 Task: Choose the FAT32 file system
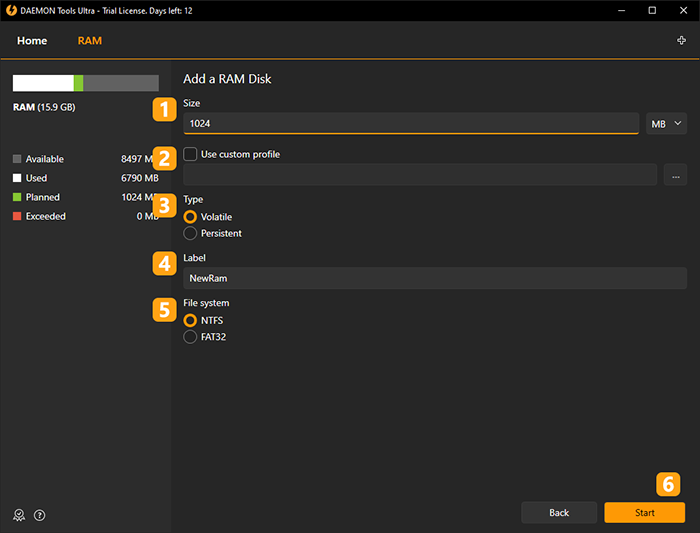coord(190,337)
